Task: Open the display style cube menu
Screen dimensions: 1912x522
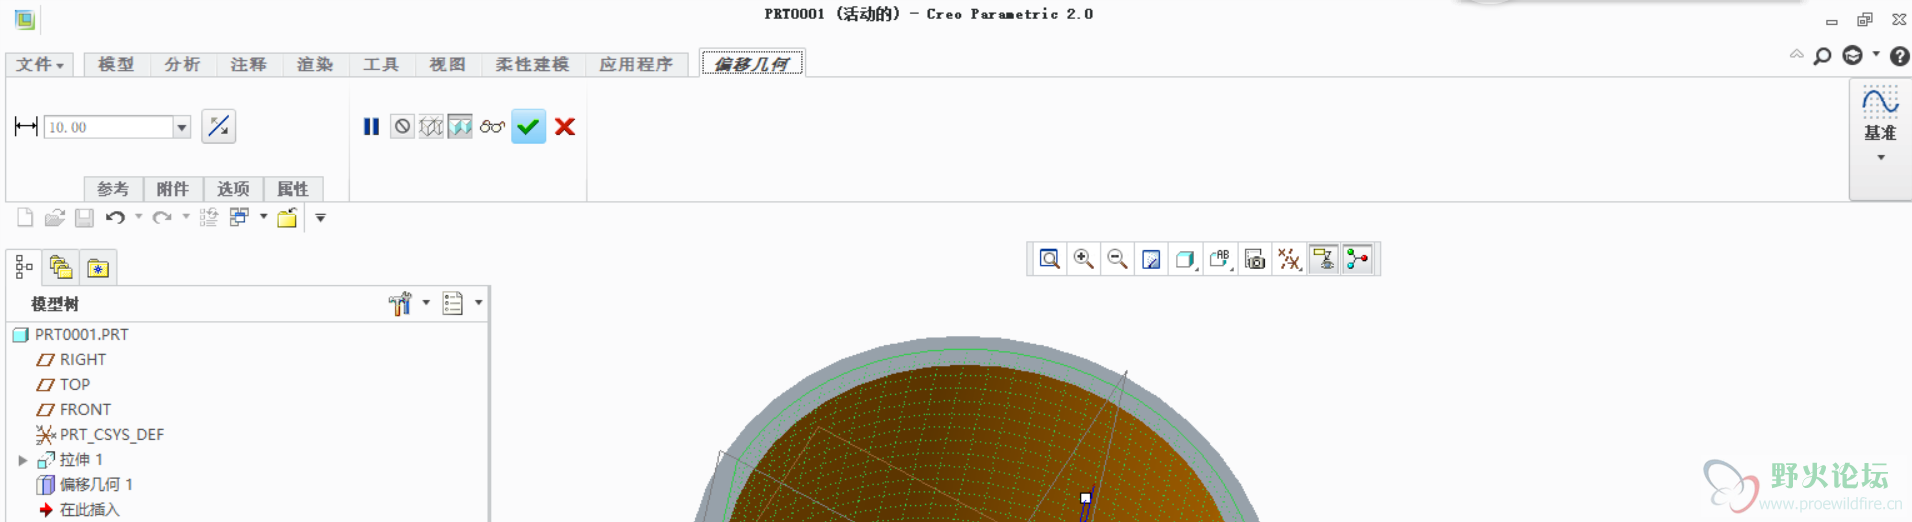Action: pyautogui.click(x=1186, y=259)
